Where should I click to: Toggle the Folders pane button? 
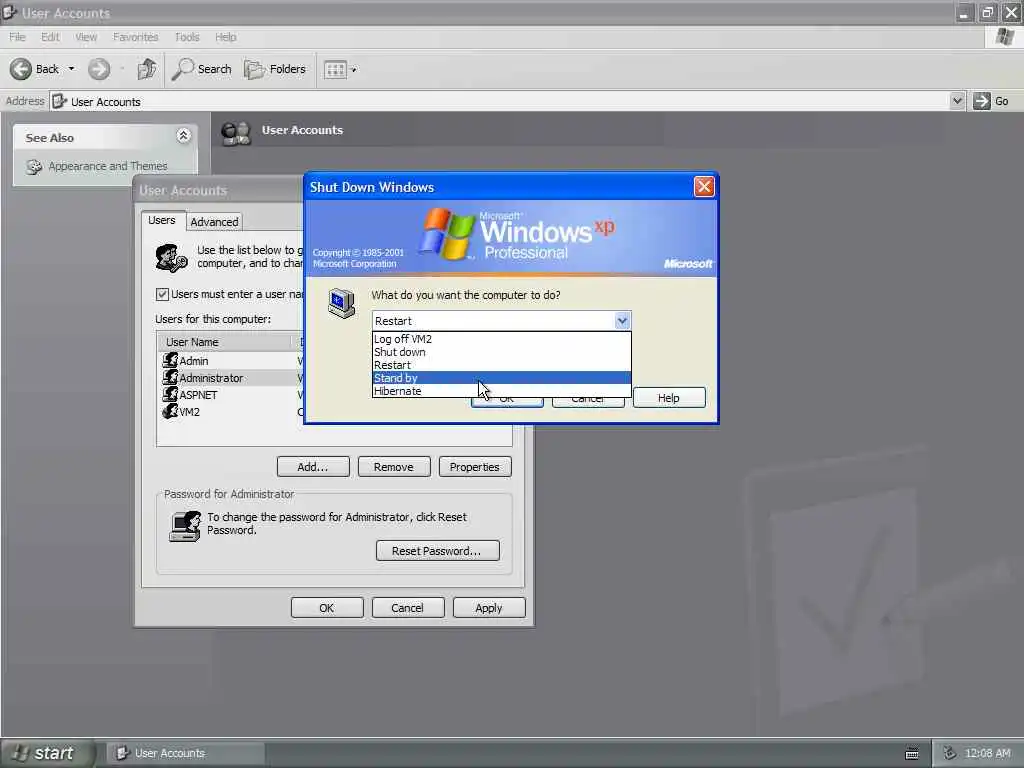coord(274,69)
